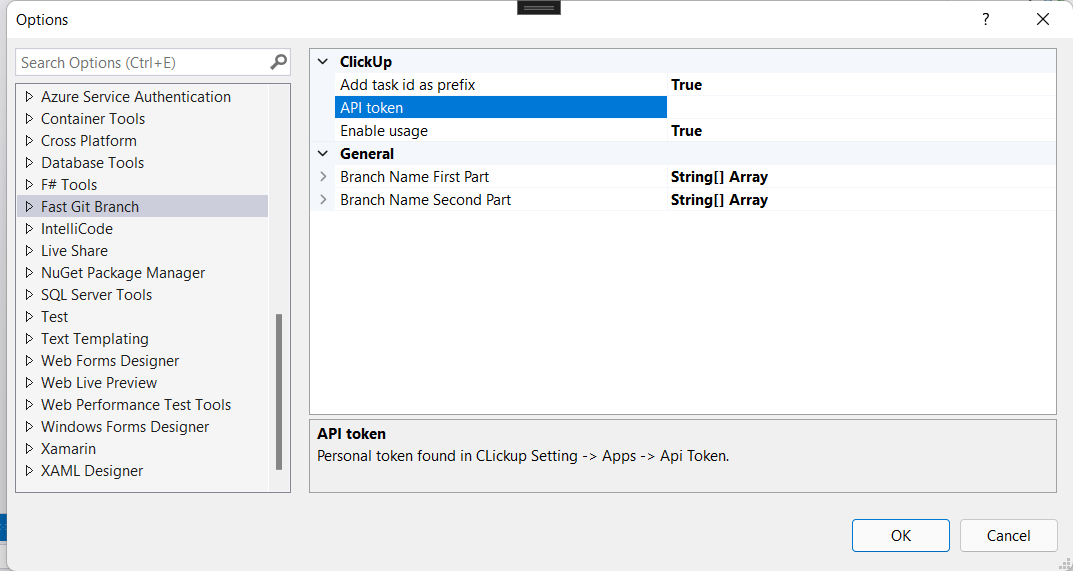This screenshot has width=1073, height=571.
Task: Expand the Cross Platform node
Action: pyautogui.click(x=29, y=141)
